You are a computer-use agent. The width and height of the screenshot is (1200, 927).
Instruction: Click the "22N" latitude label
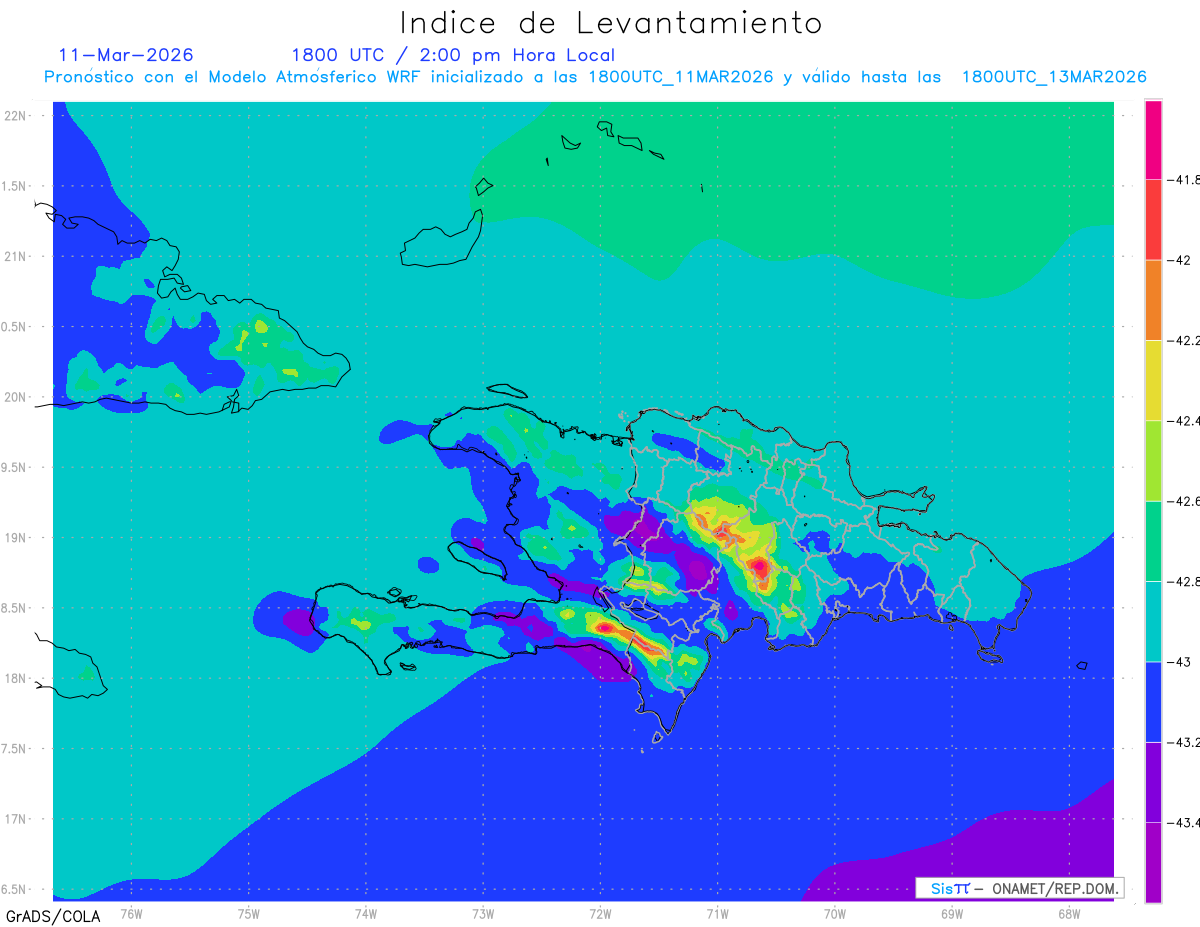[x=15, y=115]
